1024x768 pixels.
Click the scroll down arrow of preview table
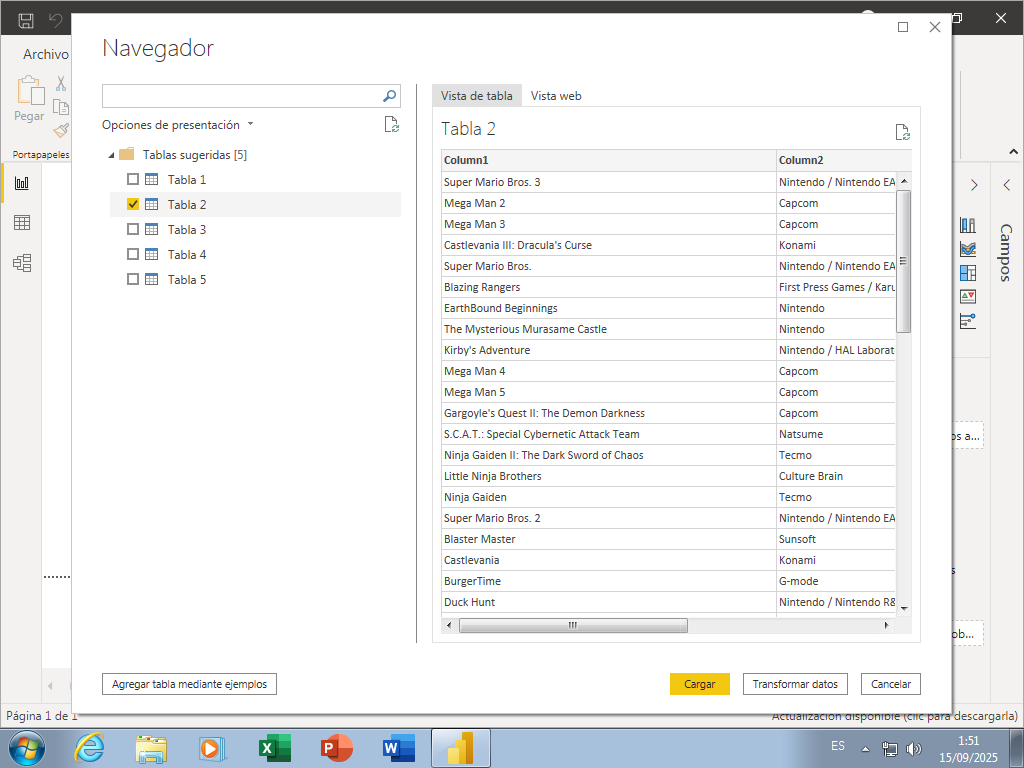(904, 609)
